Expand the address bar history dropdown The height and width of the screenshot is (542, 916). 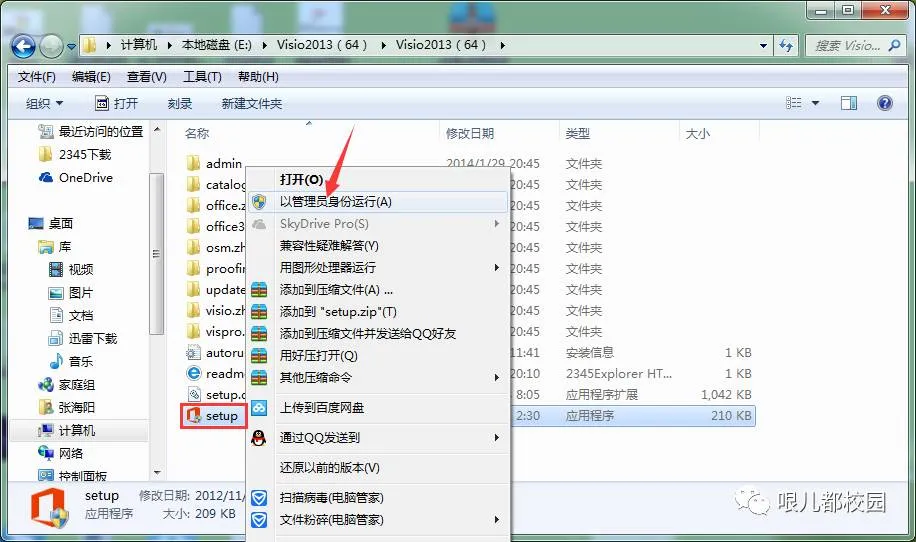[x=763, y=46]
